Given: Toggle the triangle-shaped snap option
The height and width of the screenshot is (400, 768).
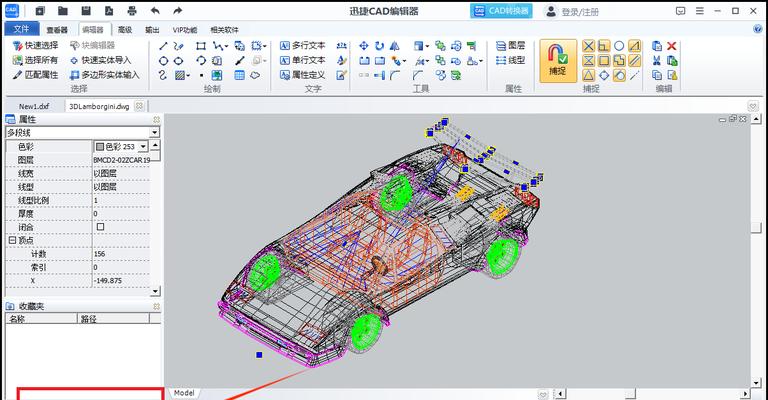Looking at the screenshot, I should click(x=588, y=75).
